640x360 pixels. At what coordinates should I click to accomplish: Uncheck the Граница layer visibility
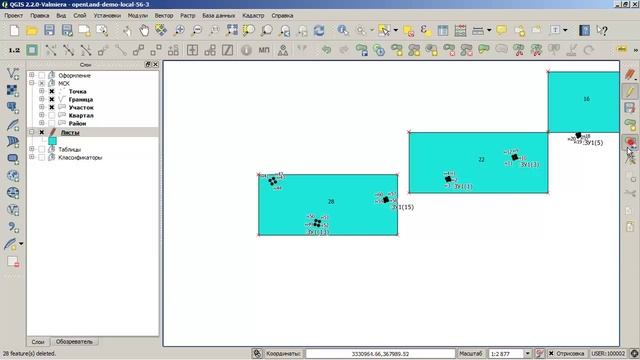click(x=51, y=100)
